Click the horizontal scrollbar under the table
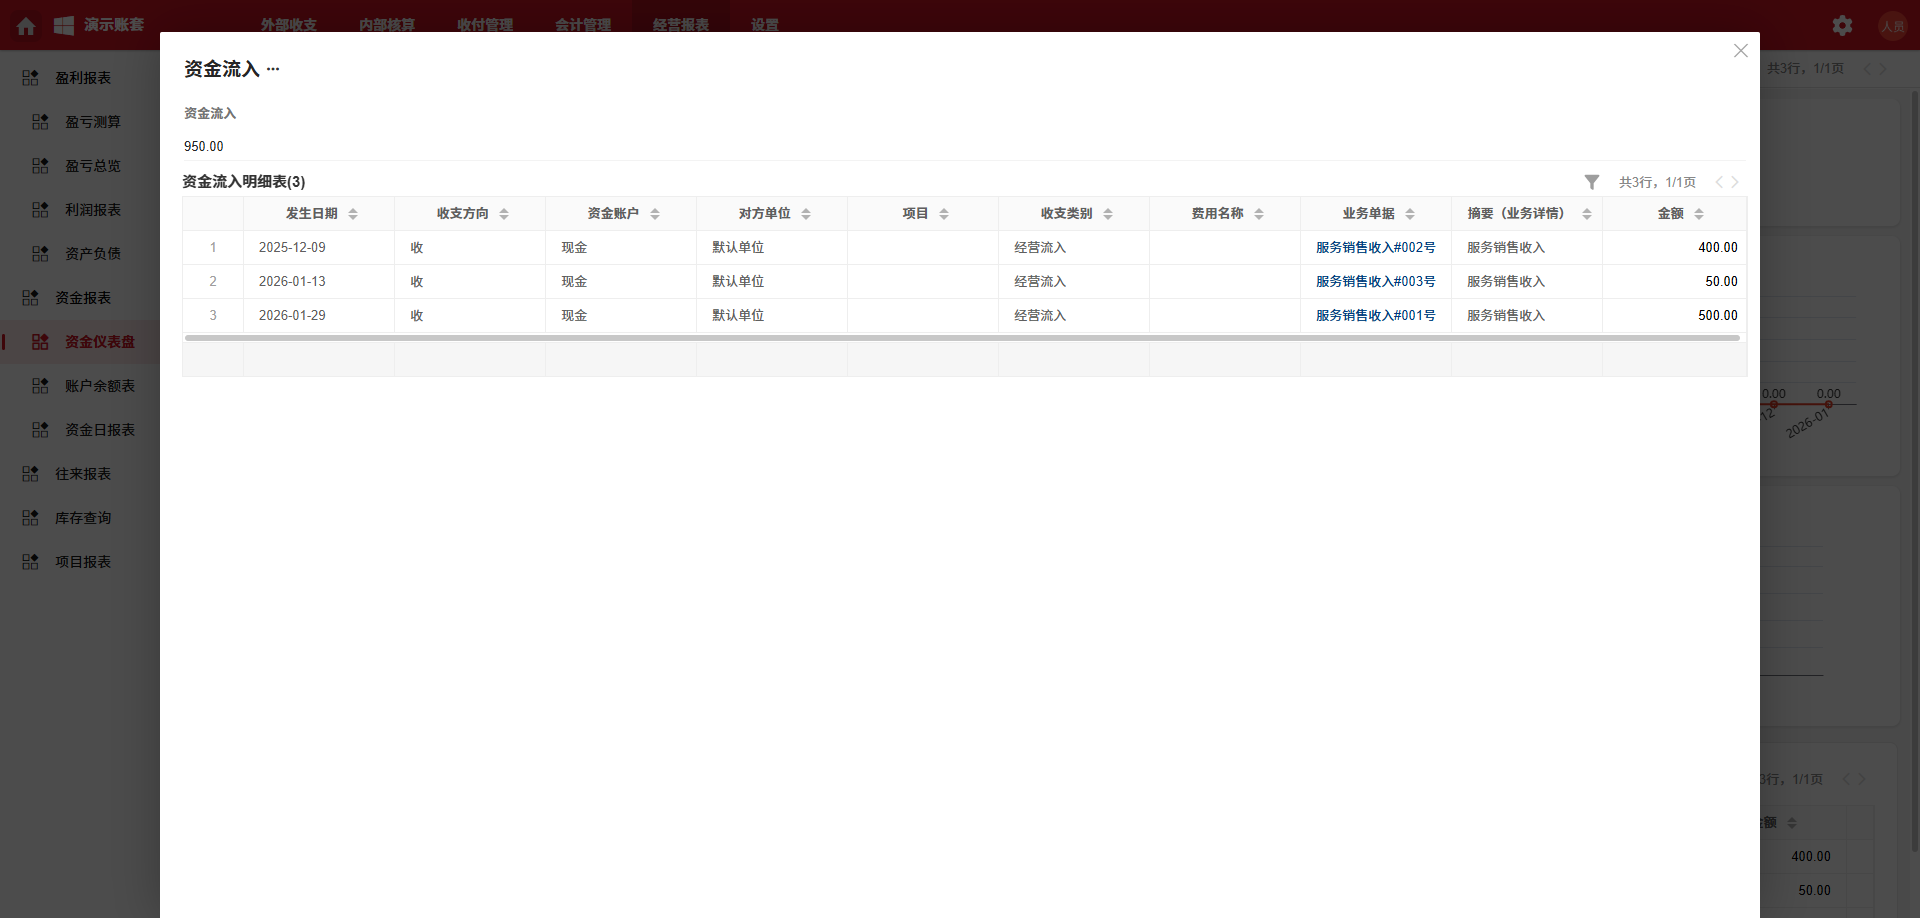 (x=960, y=338)
